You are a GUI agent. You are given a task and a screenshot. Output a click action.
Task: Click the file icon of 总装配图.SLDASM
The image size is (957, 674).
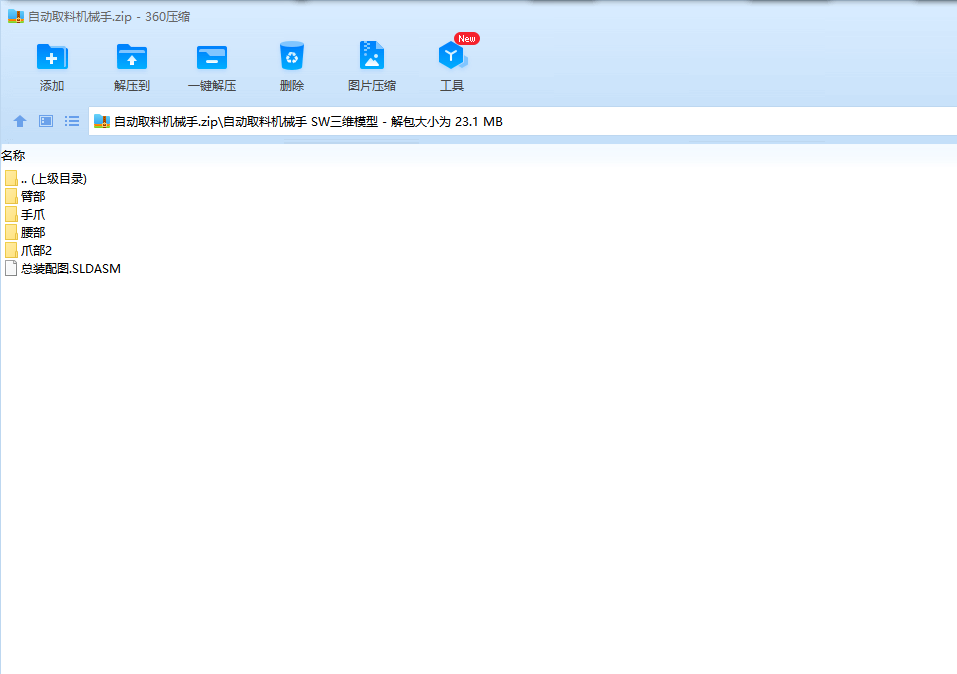pos(11,268)
